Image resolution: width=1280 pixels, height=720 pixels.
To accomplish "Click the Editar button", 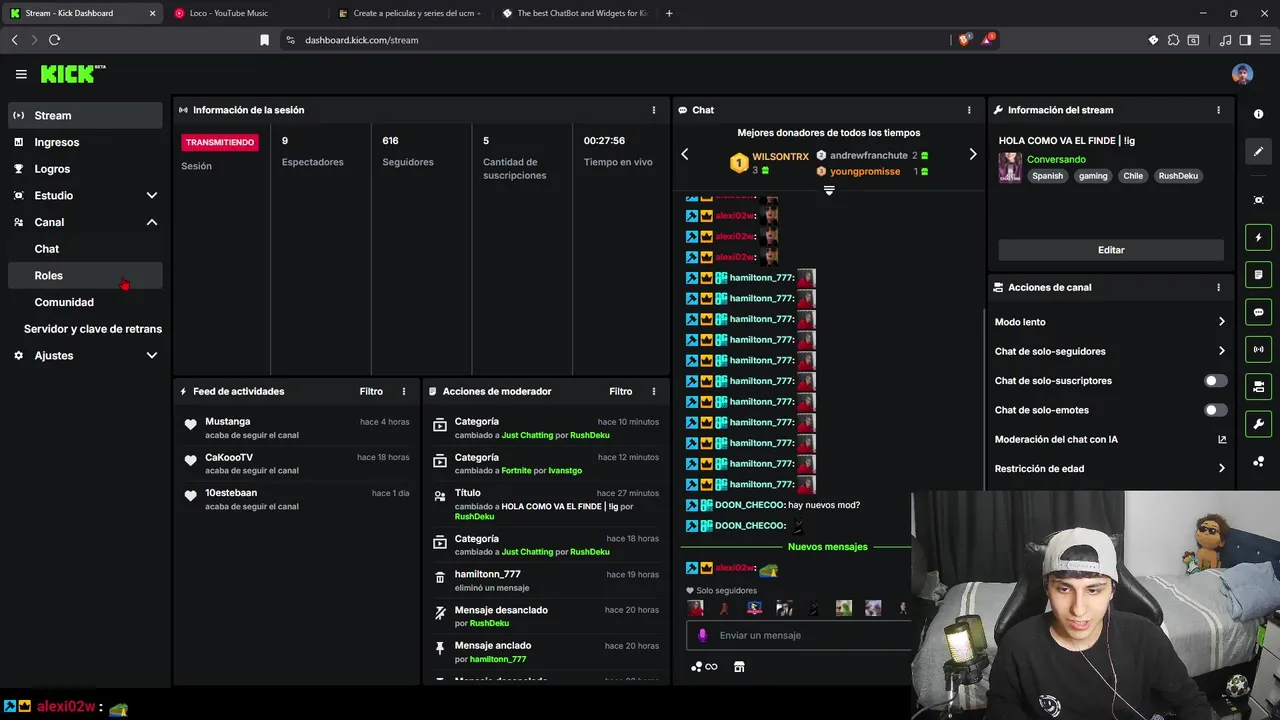I will [1110, 250].
